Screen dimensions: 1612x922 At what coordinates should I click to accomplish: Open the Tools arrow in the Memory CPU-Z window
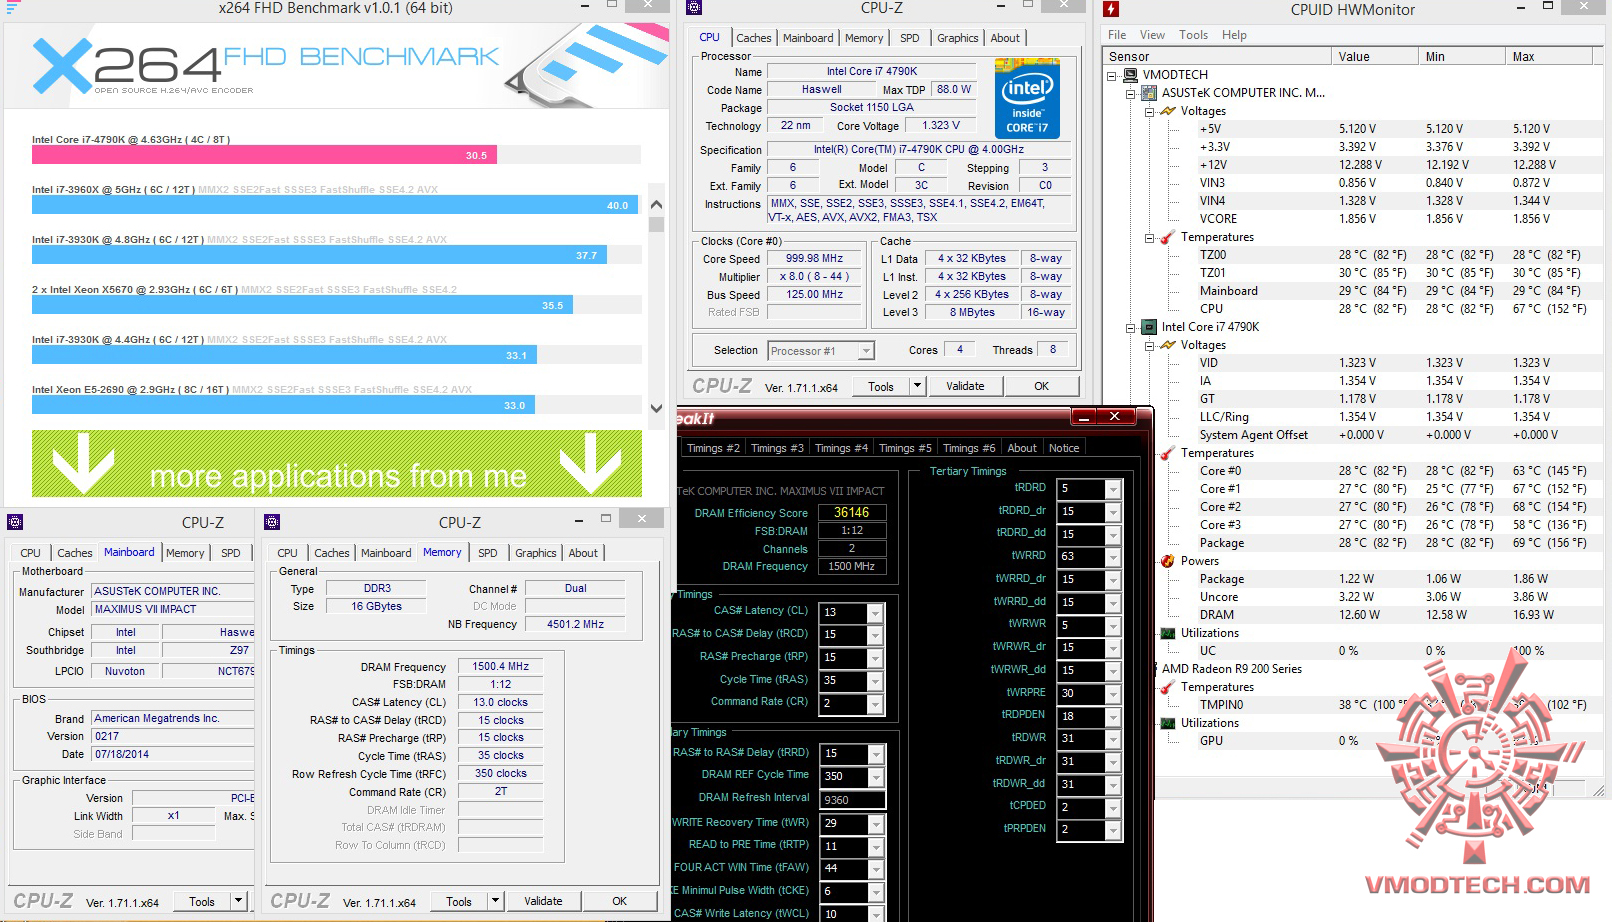(495, 901)
